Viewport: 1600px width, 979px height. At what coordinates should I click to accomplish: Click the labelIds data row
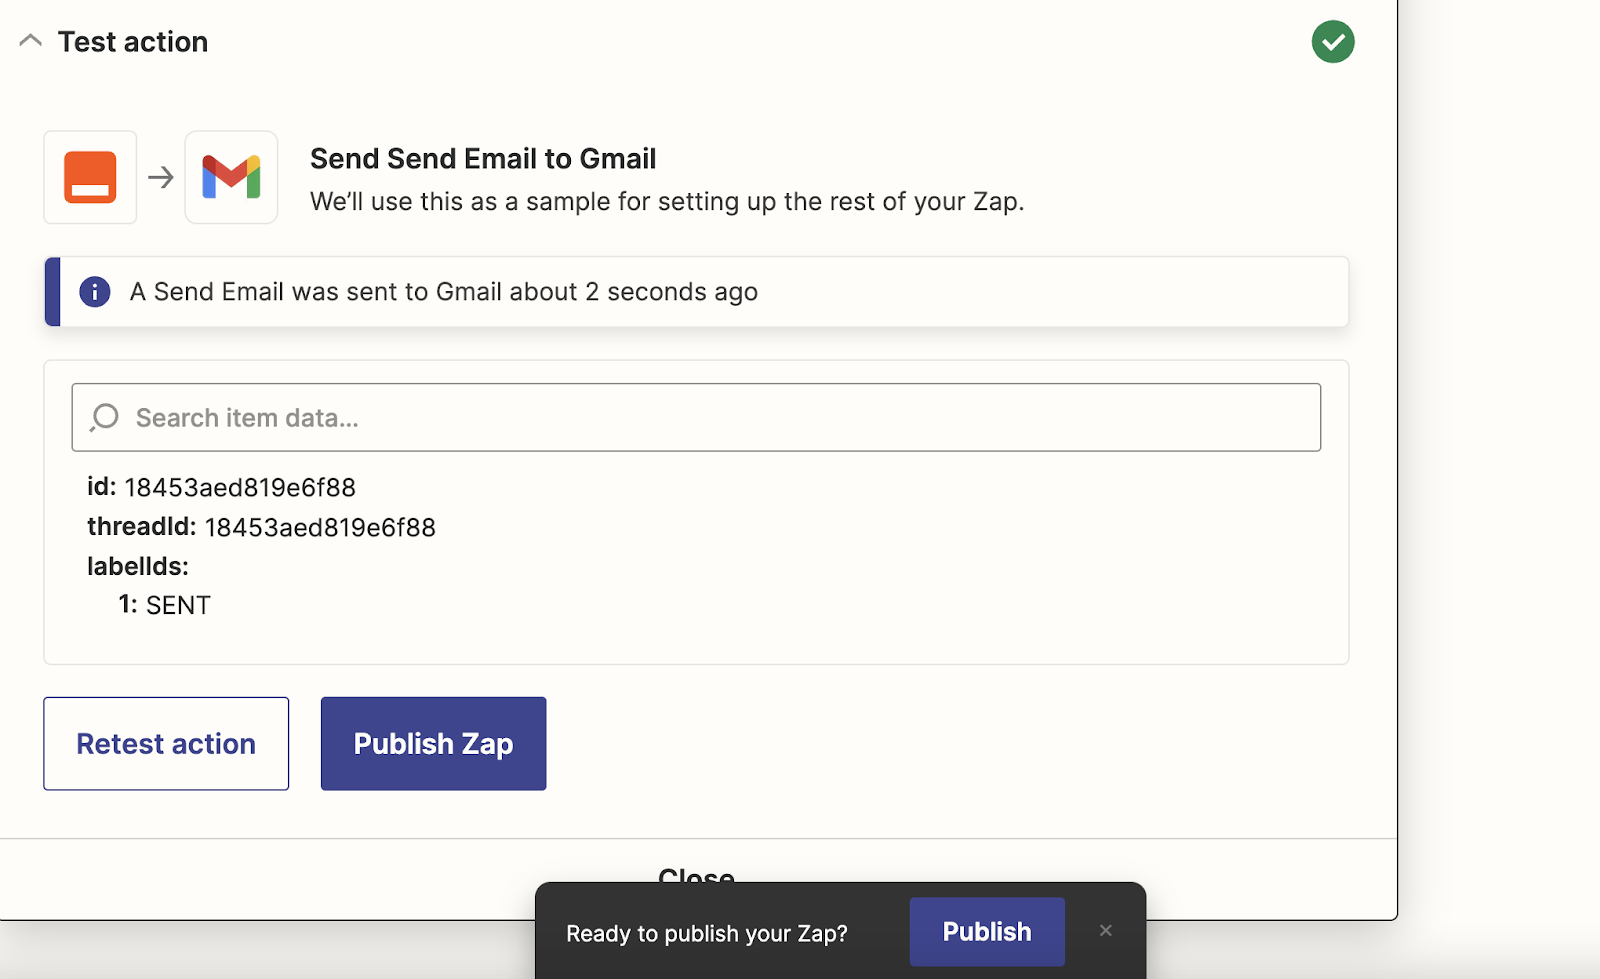click(x=138, y=566)
